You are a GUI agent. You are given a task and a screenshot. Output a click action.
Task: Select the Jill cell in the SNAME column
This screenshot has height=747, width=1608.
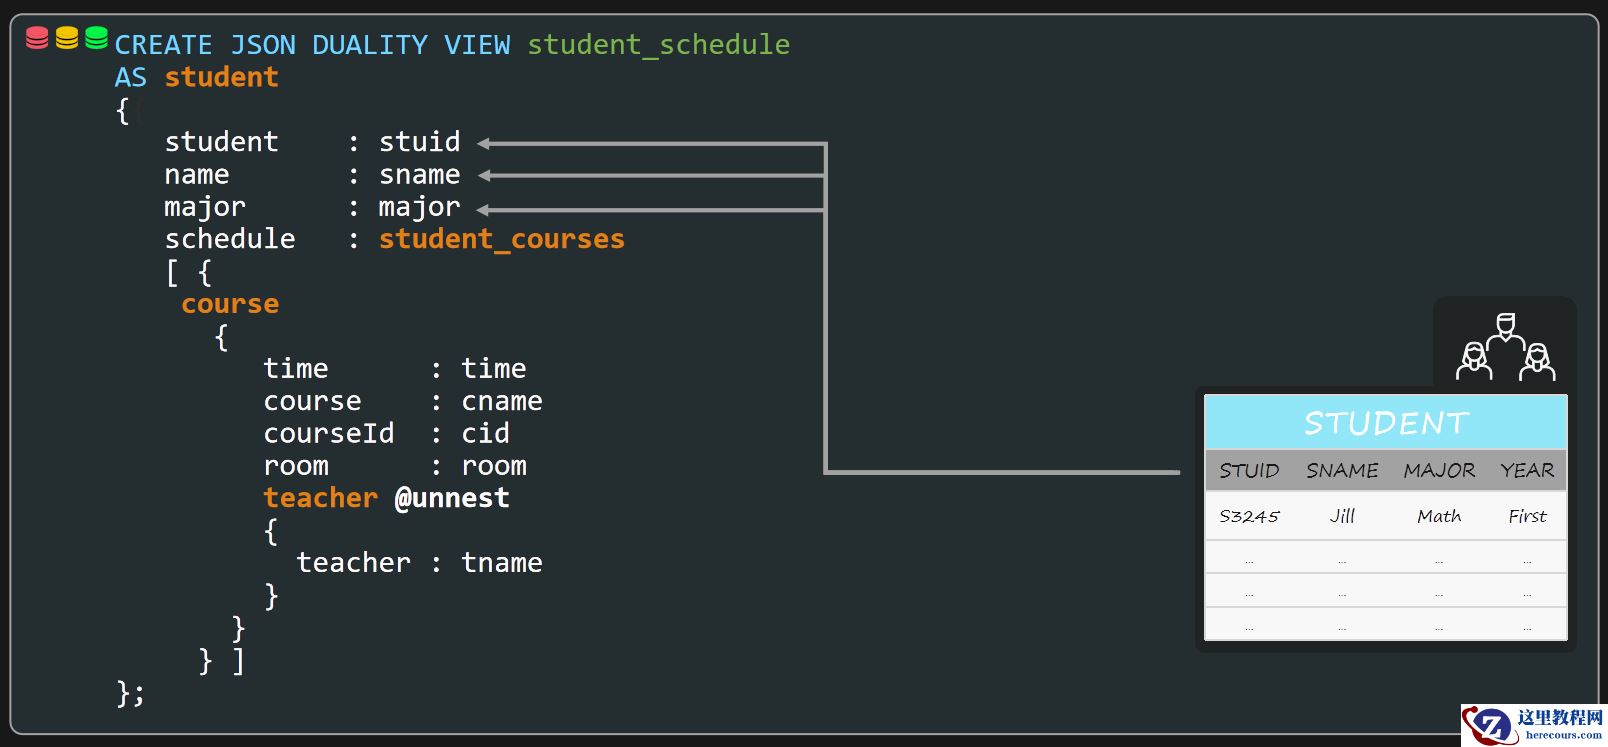coord(1342,516)
